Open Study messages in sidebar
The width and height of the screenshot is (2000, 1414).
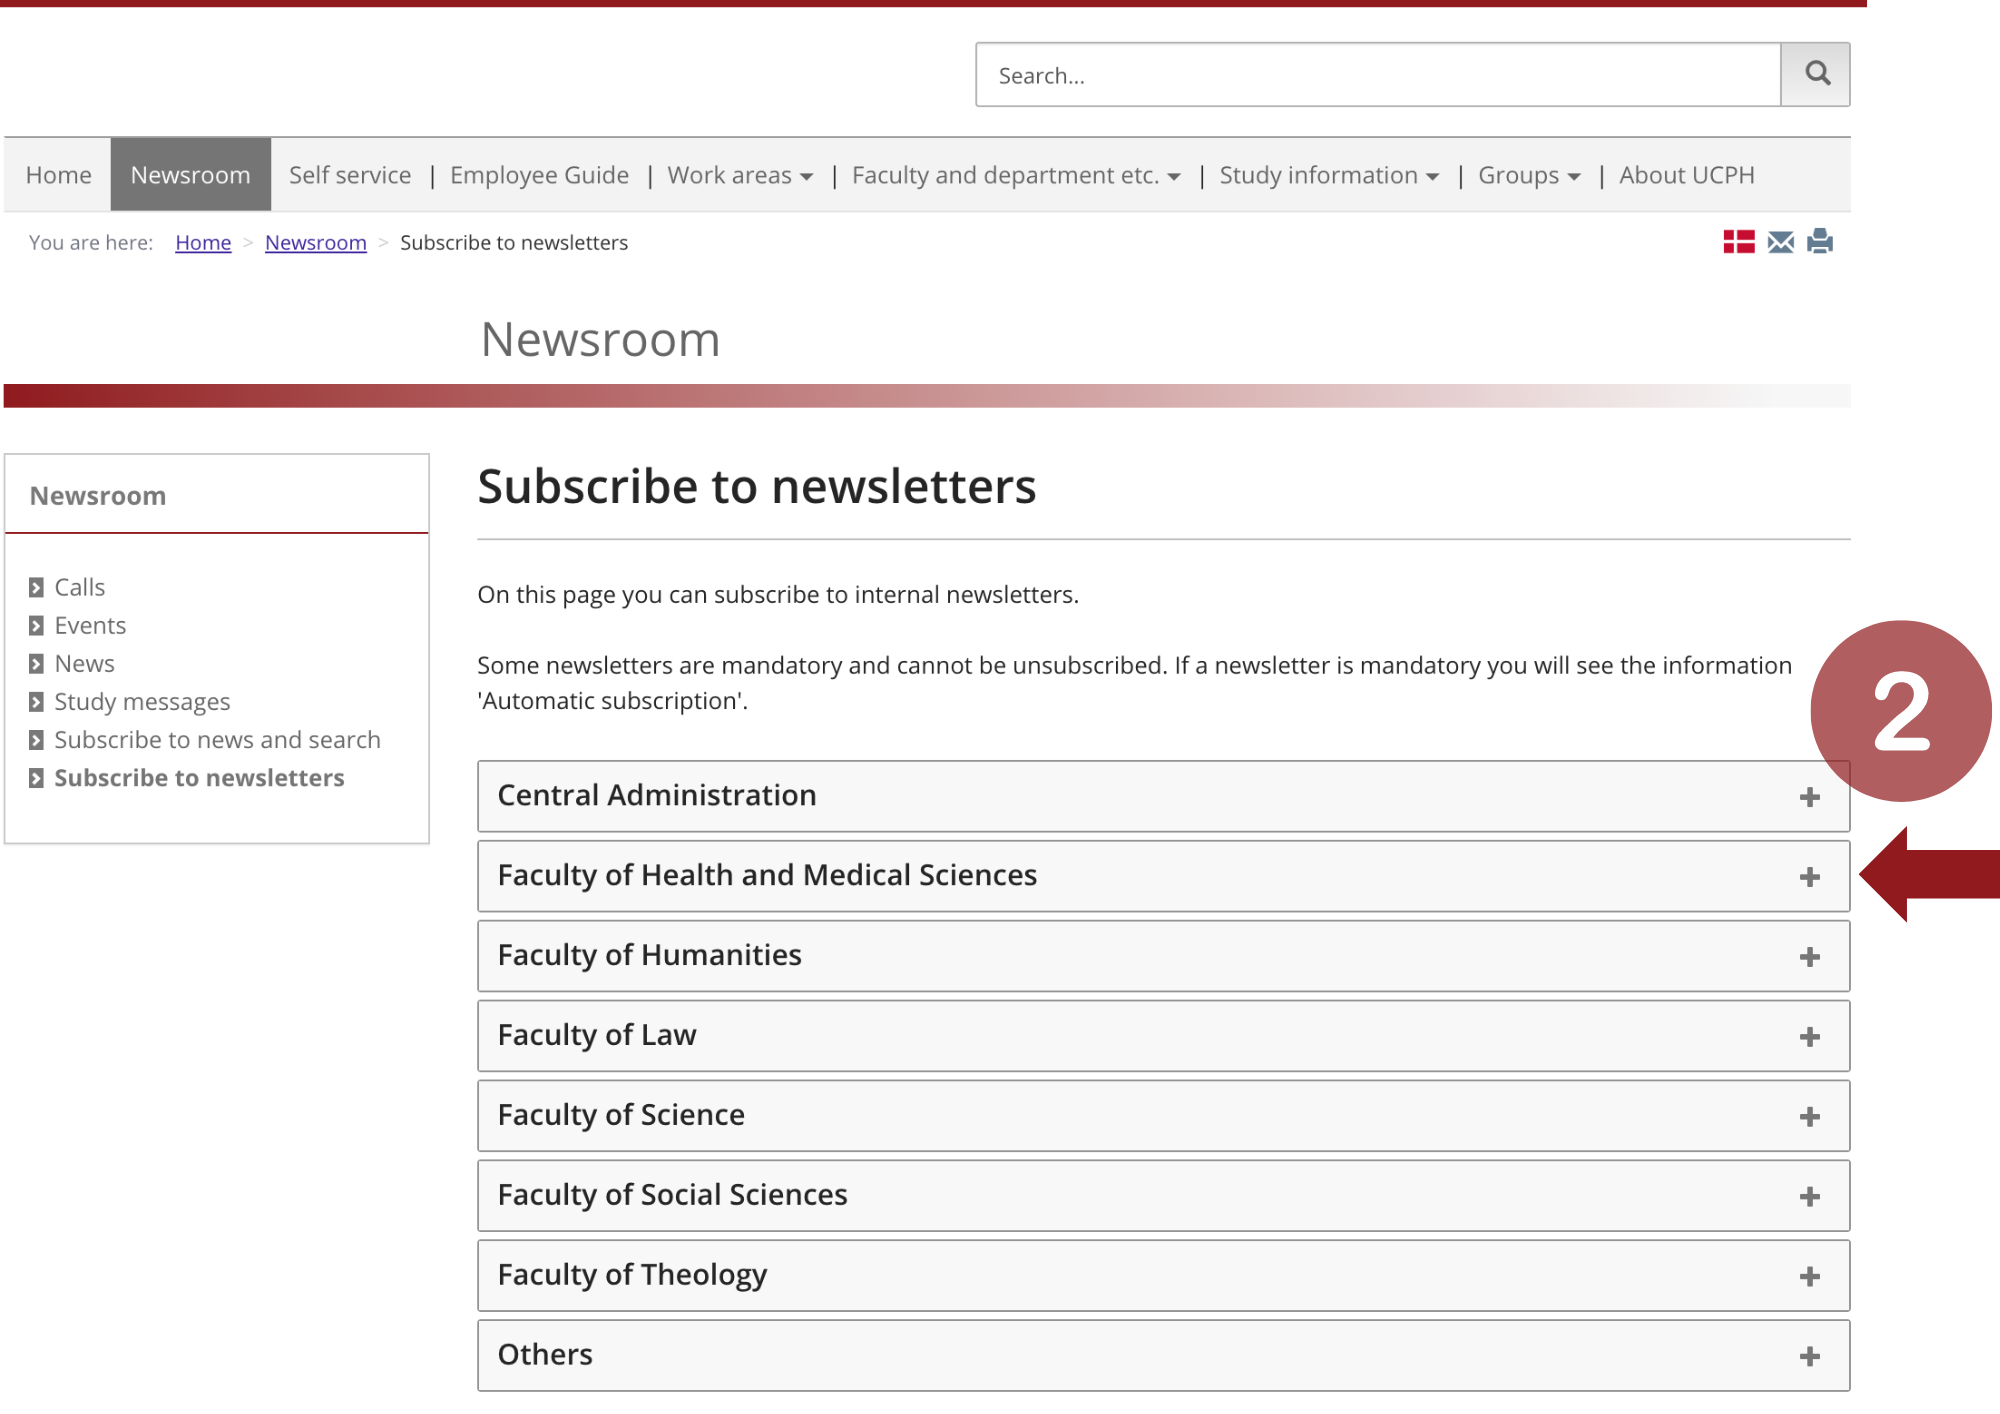click(142, 702)
